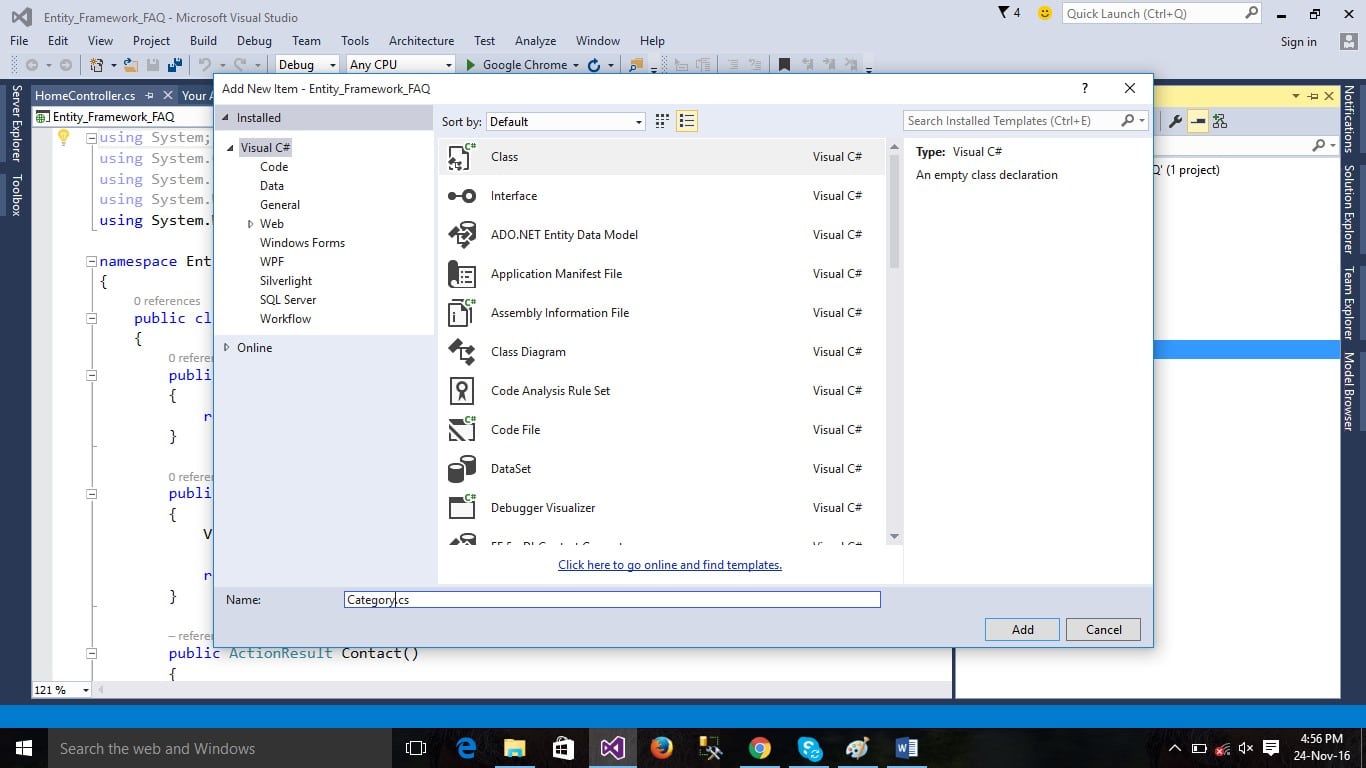Switch templates to small icons view
The image size is (1366, 768).
[x=662, y=121]
